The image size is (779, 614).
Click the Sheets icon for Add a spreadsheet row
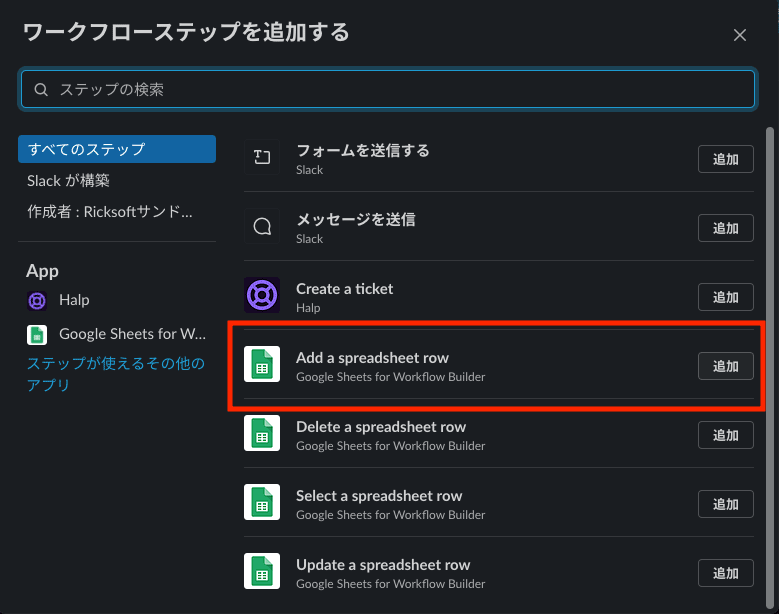pos(262,364)
